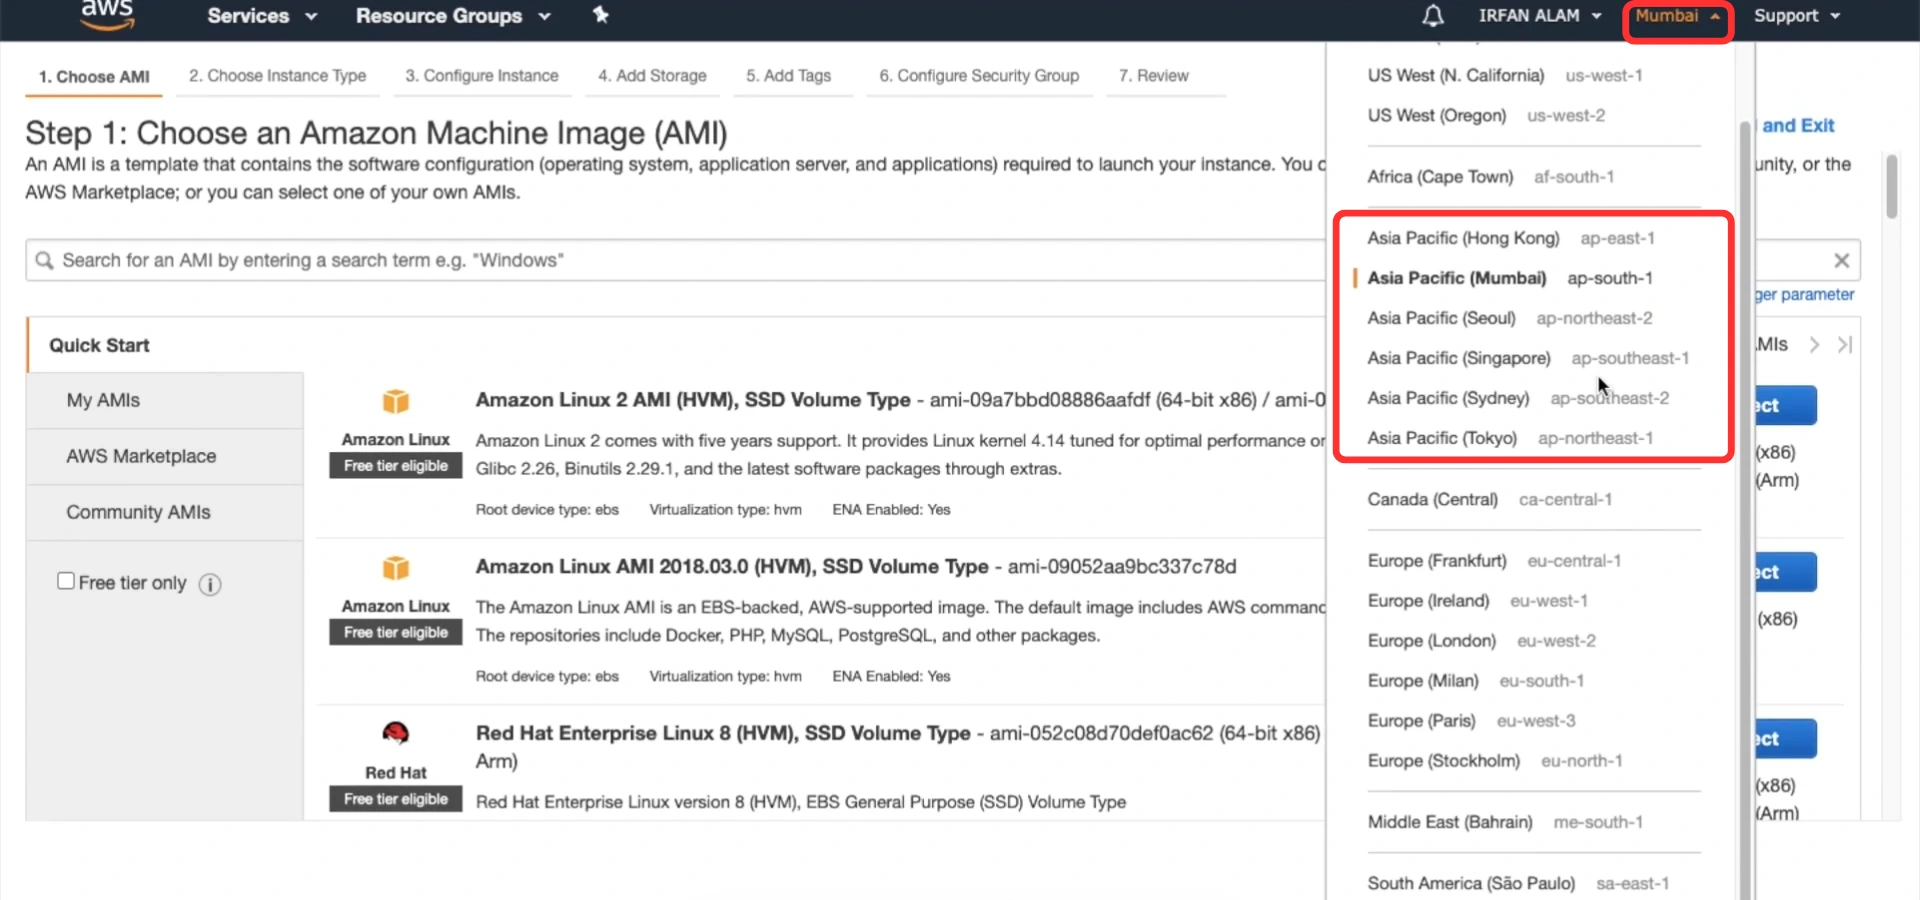Select Asia Pacific (Hong Kong) region

[1511, 239]
